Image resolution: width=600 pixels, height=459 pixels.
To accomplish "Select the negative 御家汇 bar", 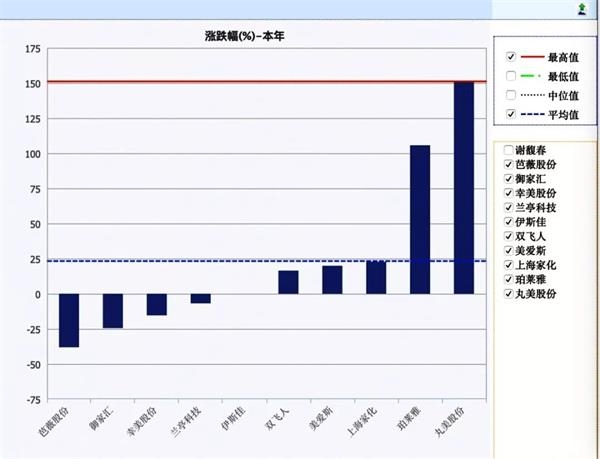I will [x=113, y=311].
